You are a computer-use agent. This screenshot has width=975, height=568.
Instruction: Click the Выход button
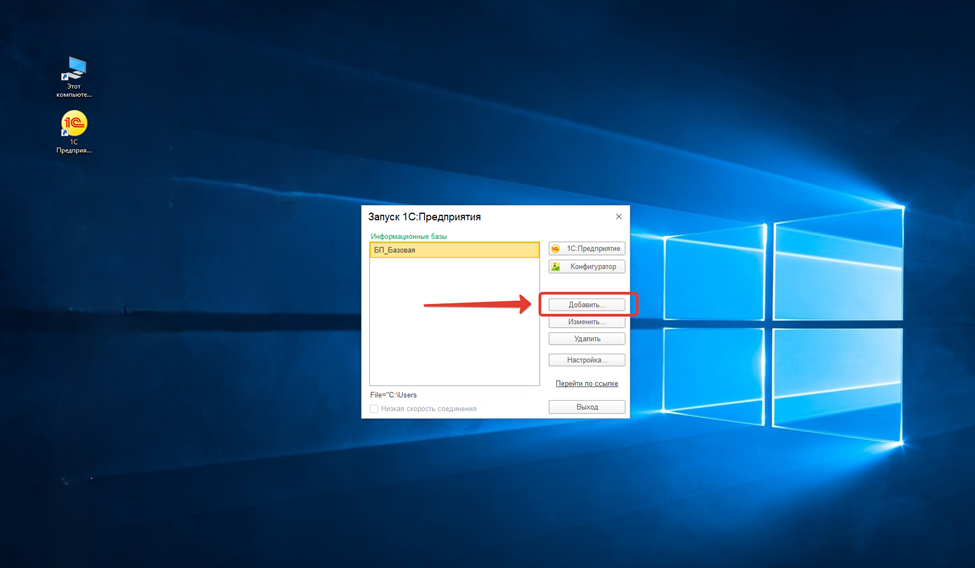tap(586, 407)
